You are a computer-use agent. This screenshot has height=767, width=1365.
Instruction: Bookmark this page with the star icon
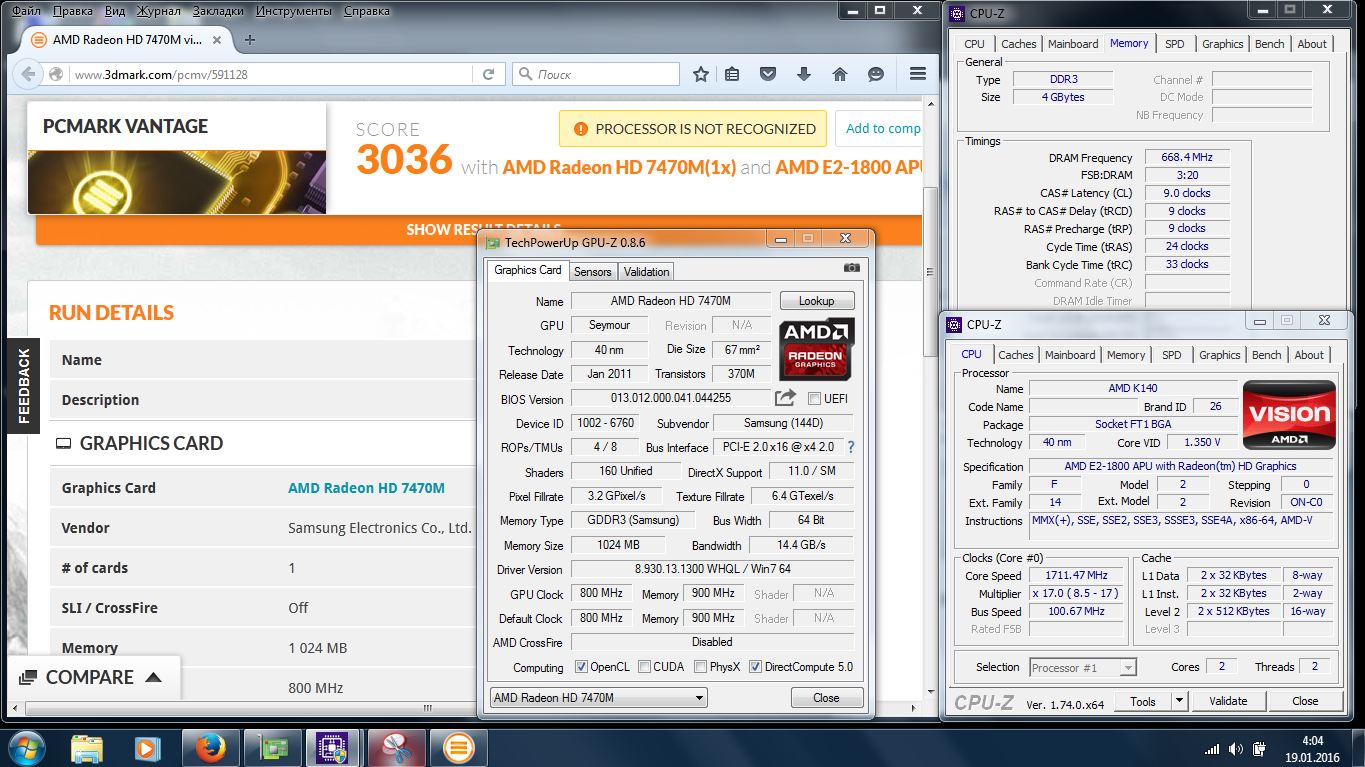coord(701,74)
